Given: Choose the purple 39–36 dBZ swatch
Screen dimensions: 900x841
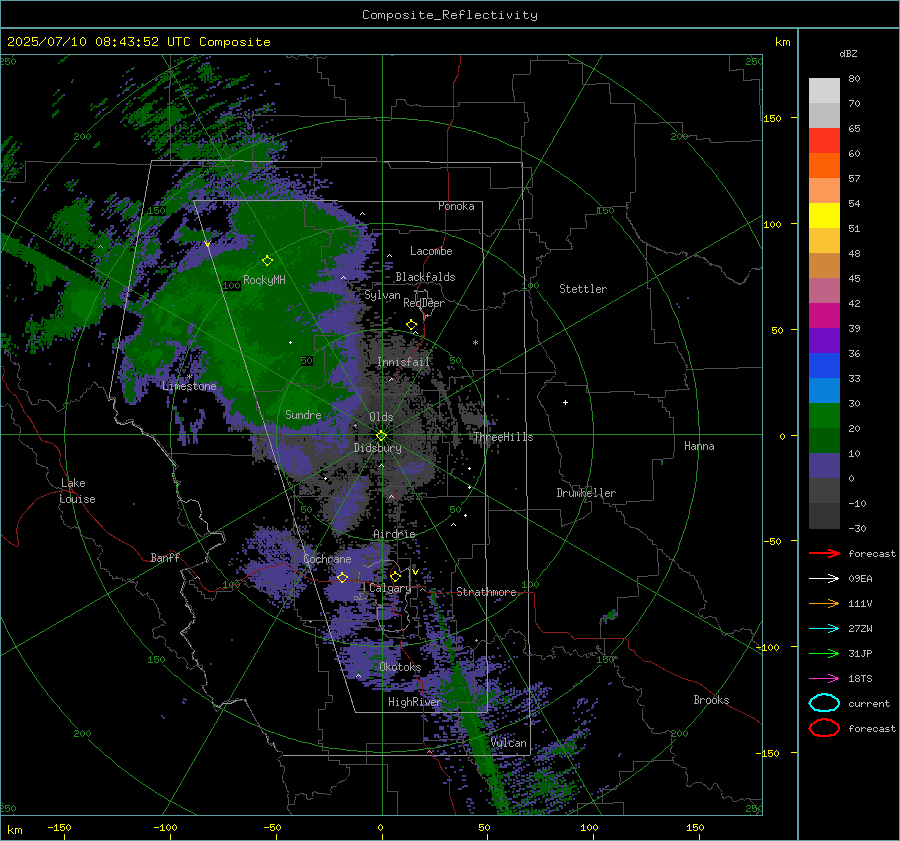Looking at the screenshot, I should 824,341.
